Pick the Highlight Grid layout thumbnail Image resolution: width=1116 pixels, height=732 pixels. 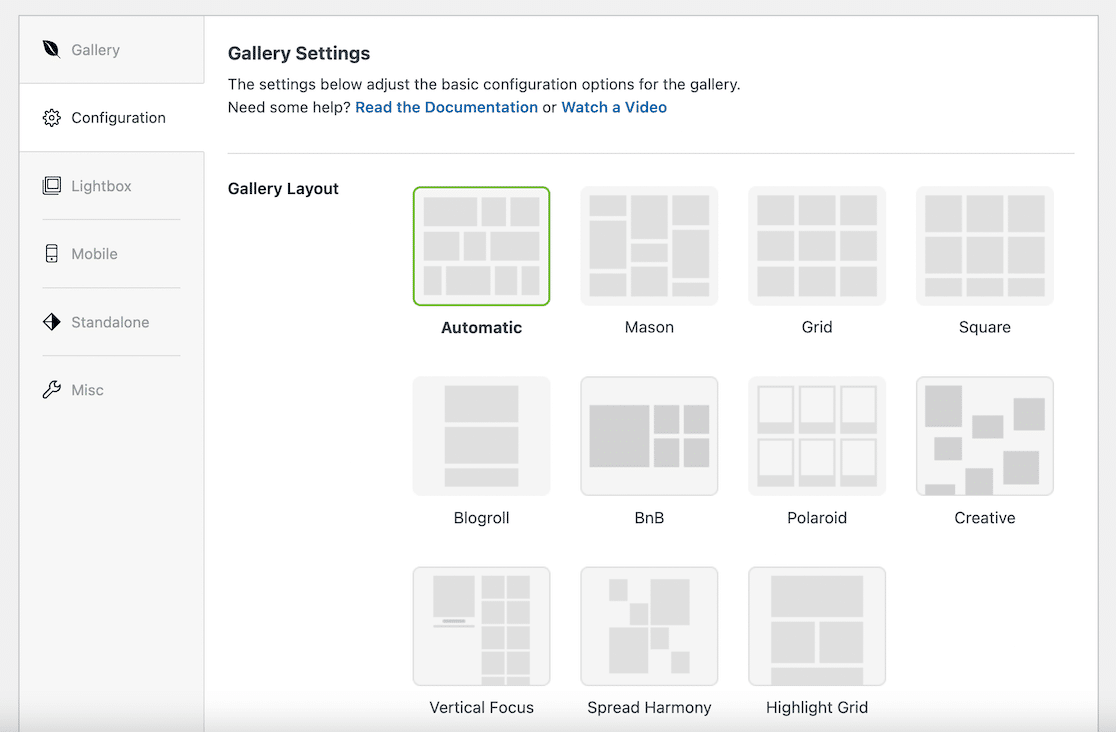point(817,626)
